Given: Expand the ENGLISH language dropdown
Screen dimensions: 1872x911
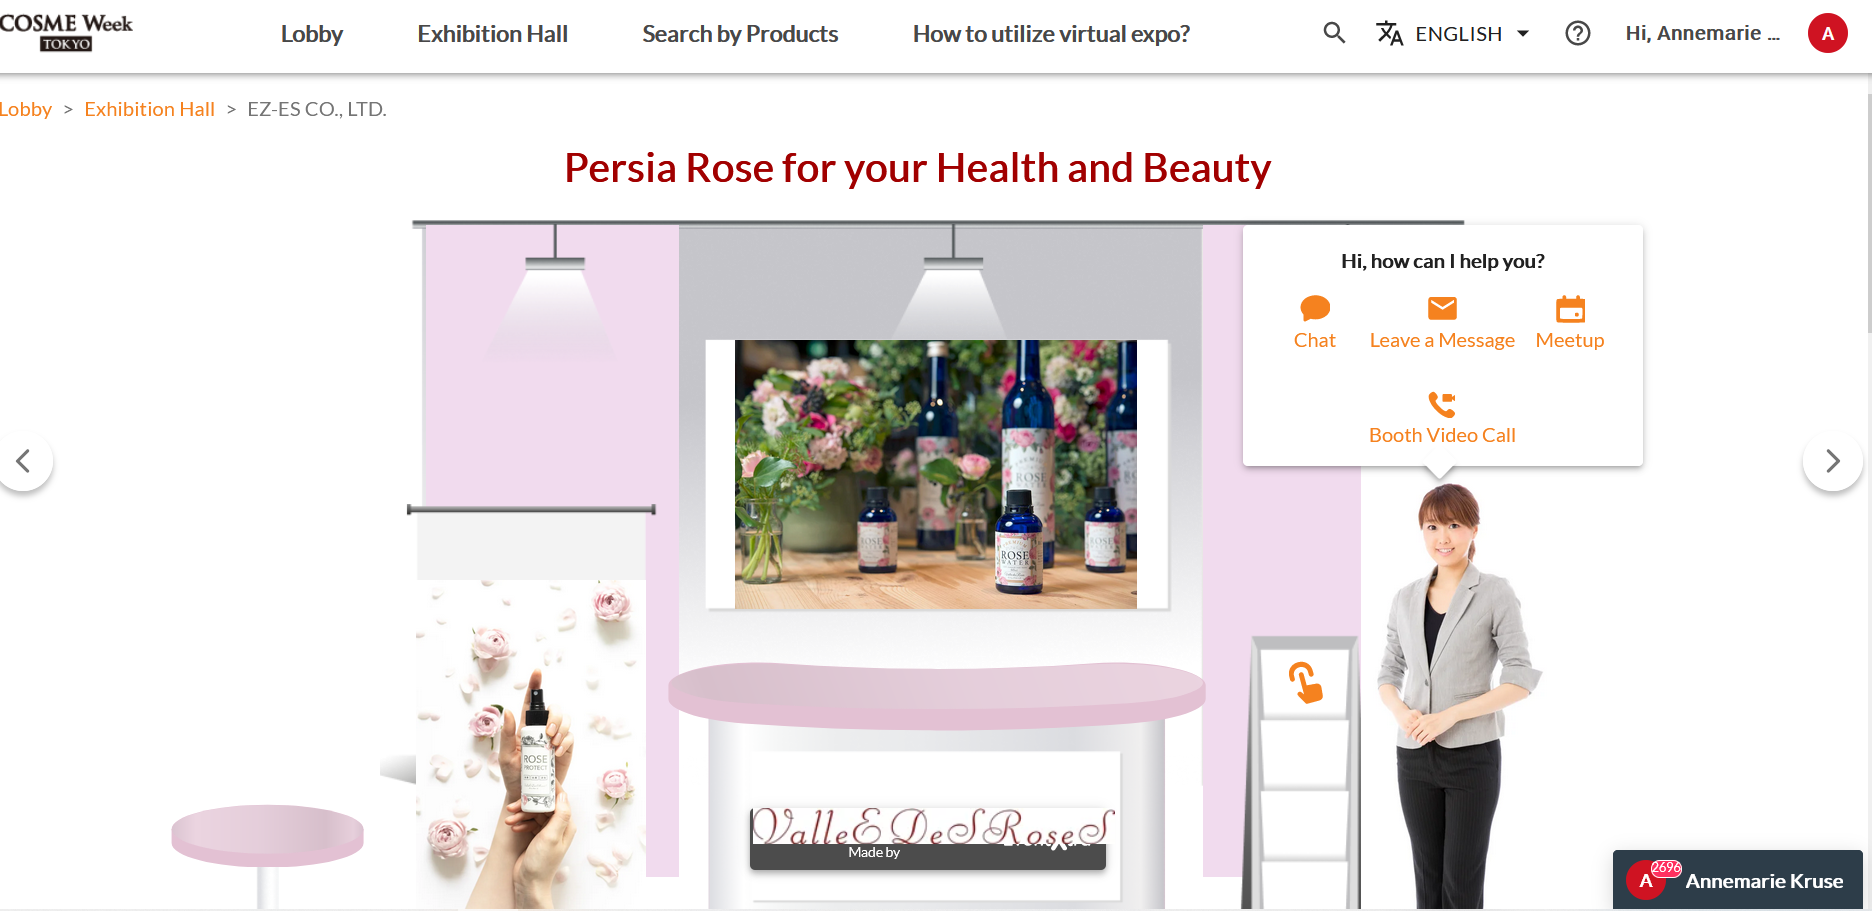Looking at the screenshot, I should pos(1472,33).
